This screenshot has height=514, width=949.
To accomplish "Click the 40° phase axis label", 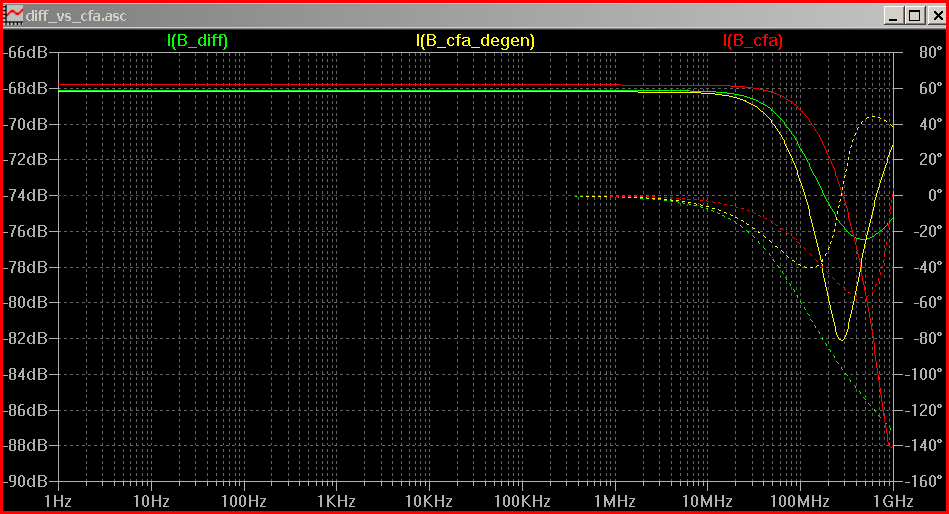I will point(930,124).
